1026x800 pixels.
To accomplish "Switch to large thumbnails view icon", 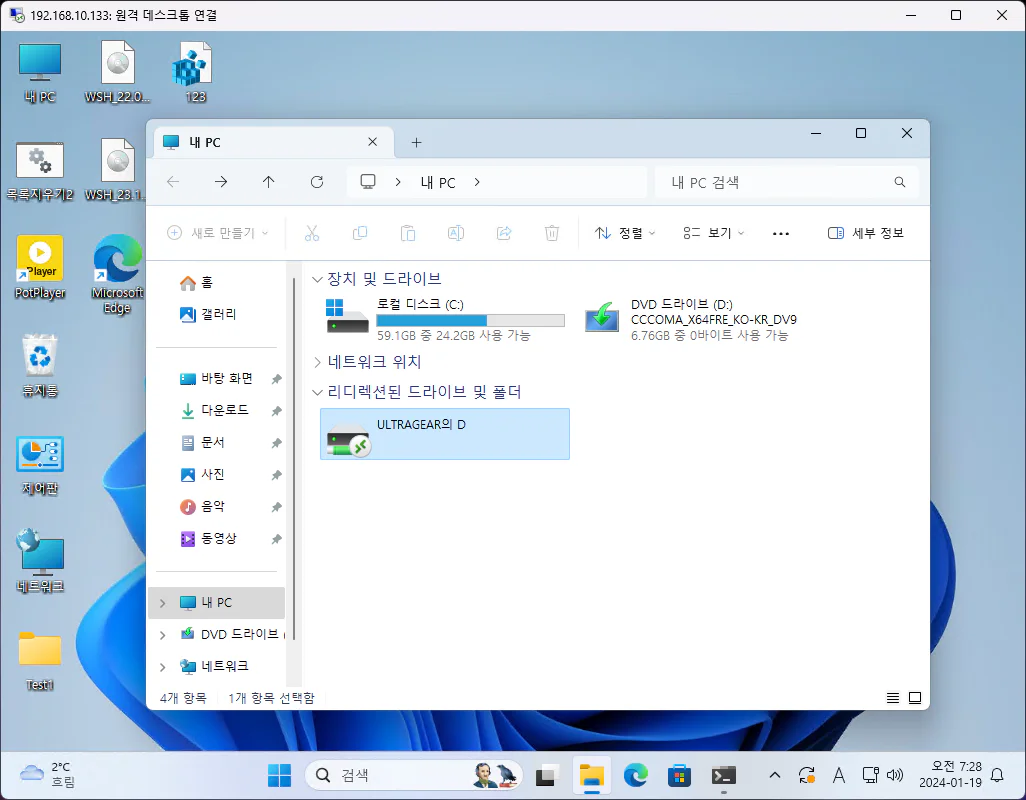I will pos(915,698).
